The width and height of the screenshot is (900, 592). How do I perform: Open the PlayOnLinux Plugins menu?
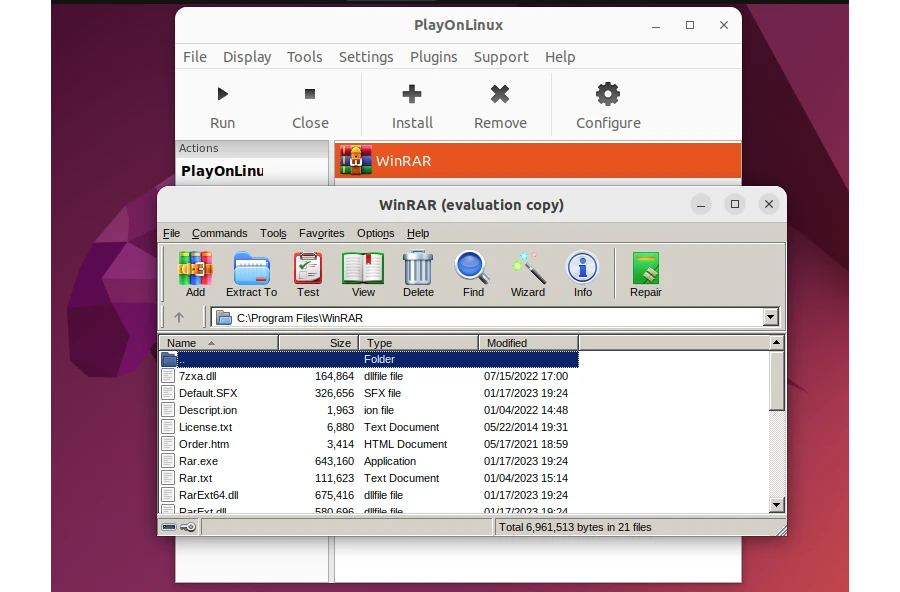pyautogui.click(x=433, y=57)
